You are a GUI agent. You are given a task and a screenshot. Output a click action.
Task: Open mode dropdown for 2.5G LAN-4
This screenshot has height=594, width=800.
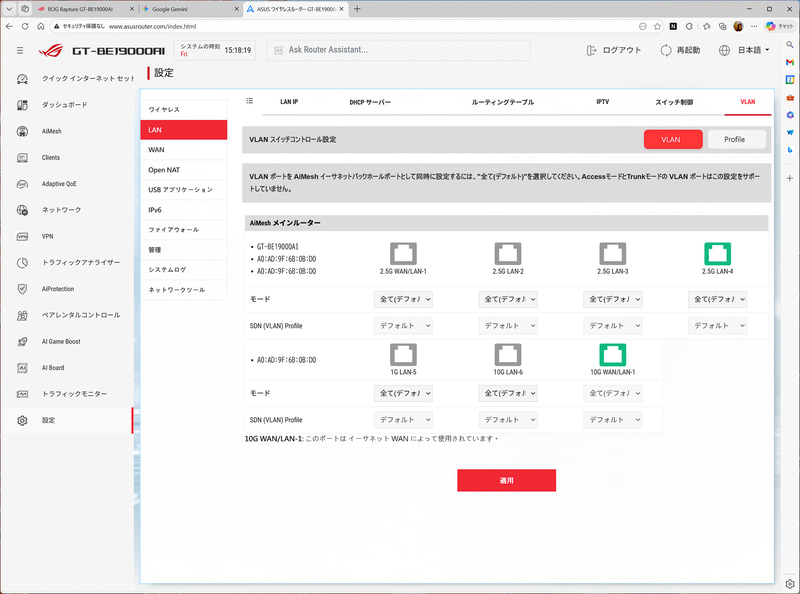(x=717, y=300)
